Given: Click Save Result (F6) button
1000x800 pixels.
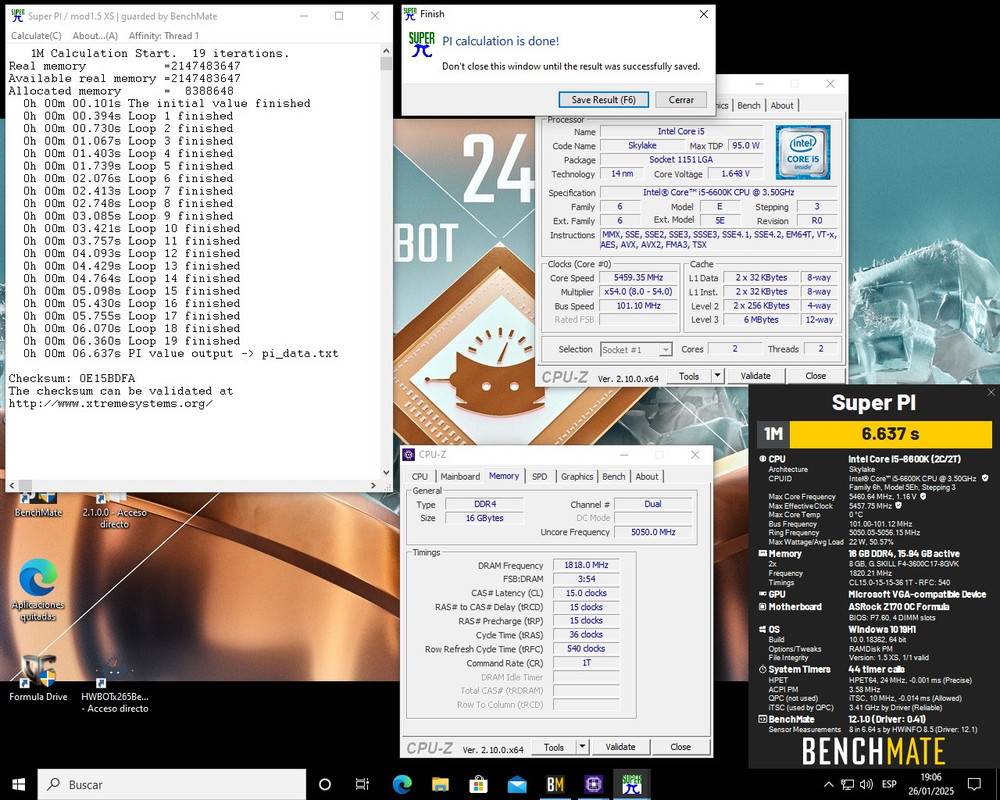Looking at the screenshot, I should tap(603, 100).
